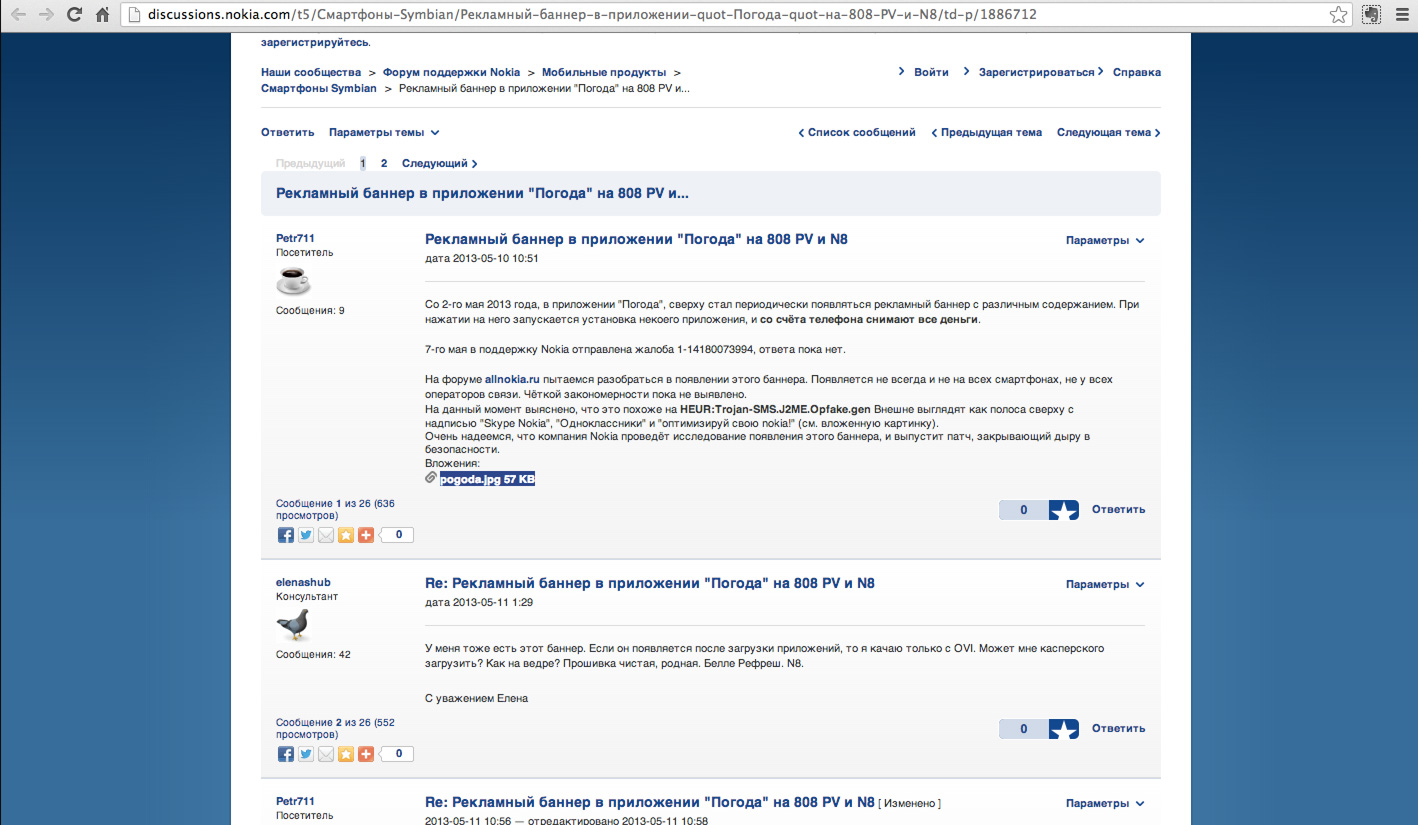Open more sharing options plus icon on first post
This screenshot has height=825, width=1418.
pos(366,535)
